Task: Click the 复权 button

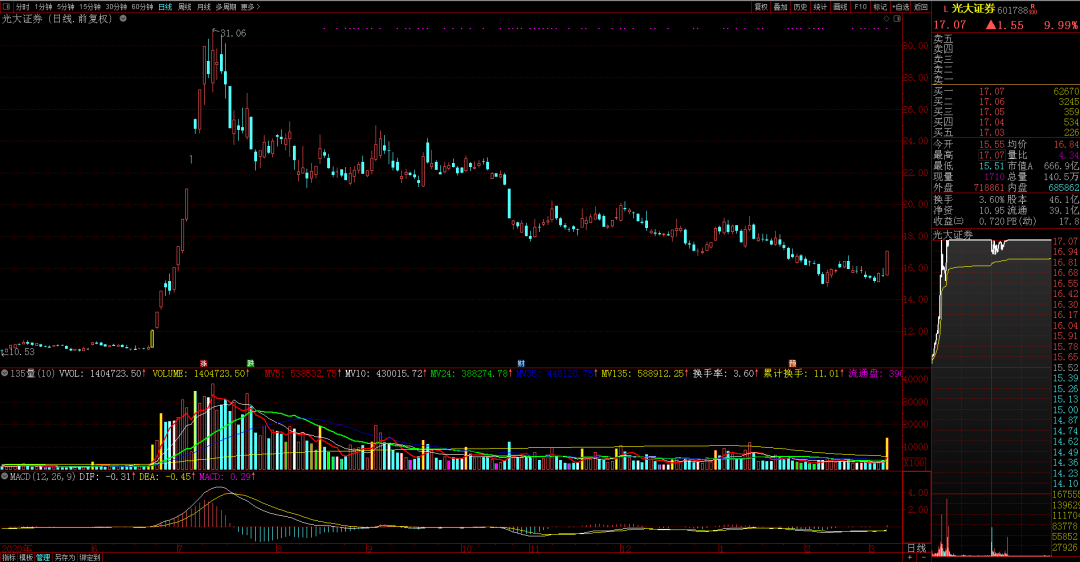Action: tap(760, 7)
